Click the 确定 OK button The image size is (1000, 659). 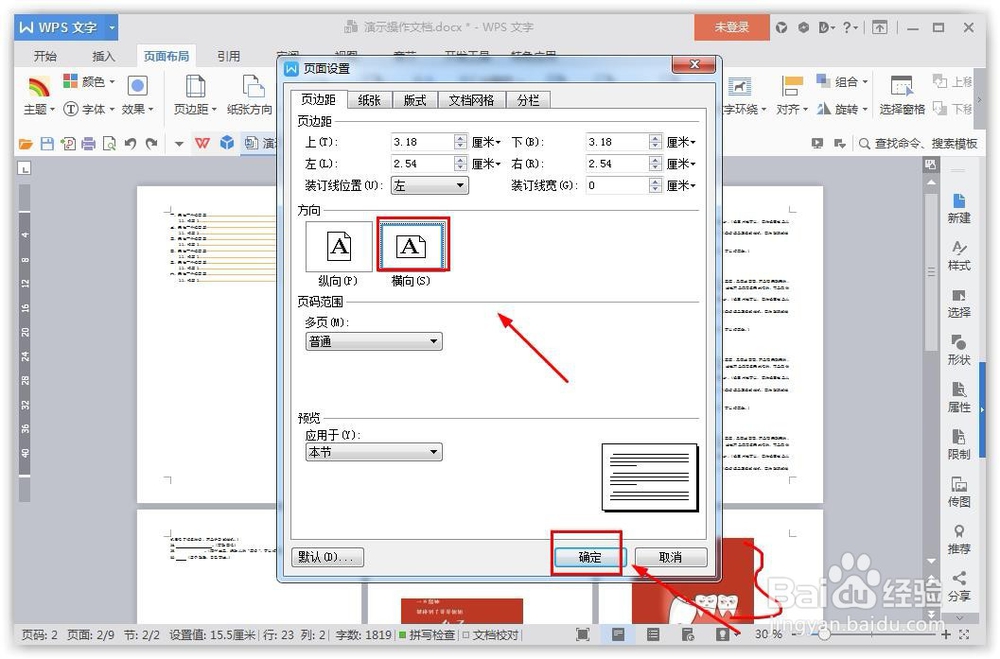click(x=589, y=557)
